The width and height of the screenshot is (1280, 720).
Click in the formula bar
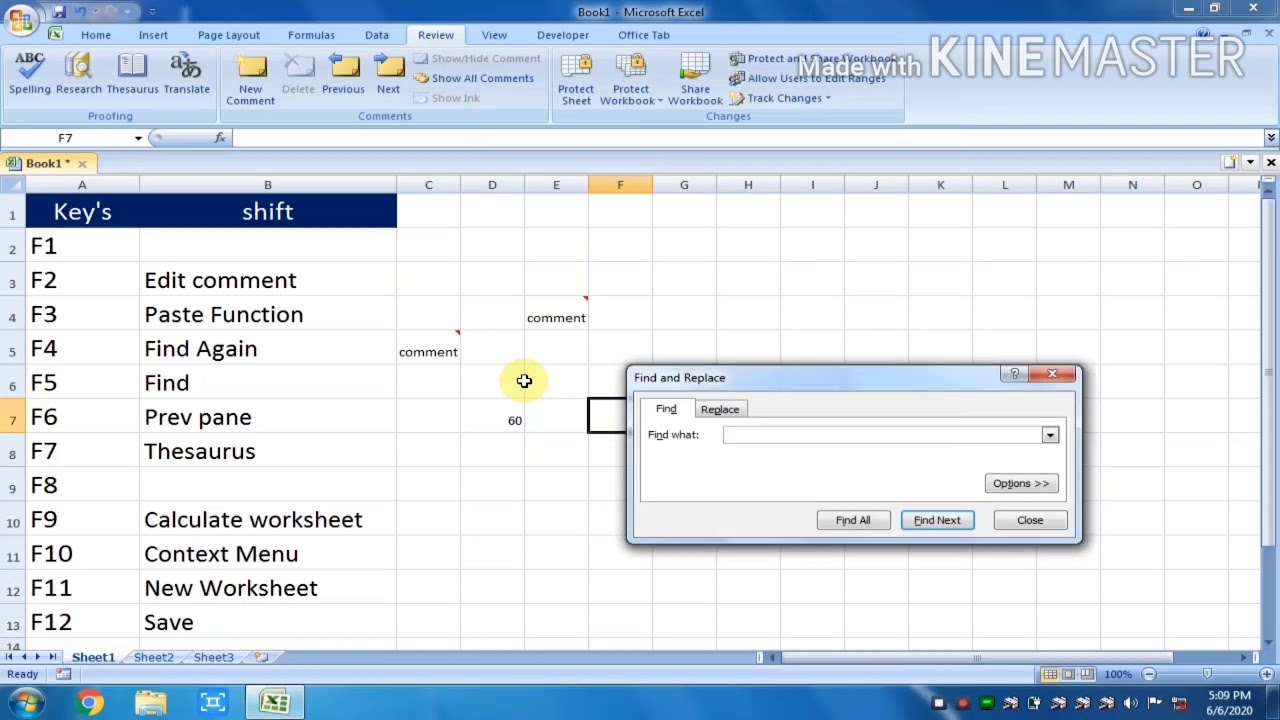[x=748, y=138]
